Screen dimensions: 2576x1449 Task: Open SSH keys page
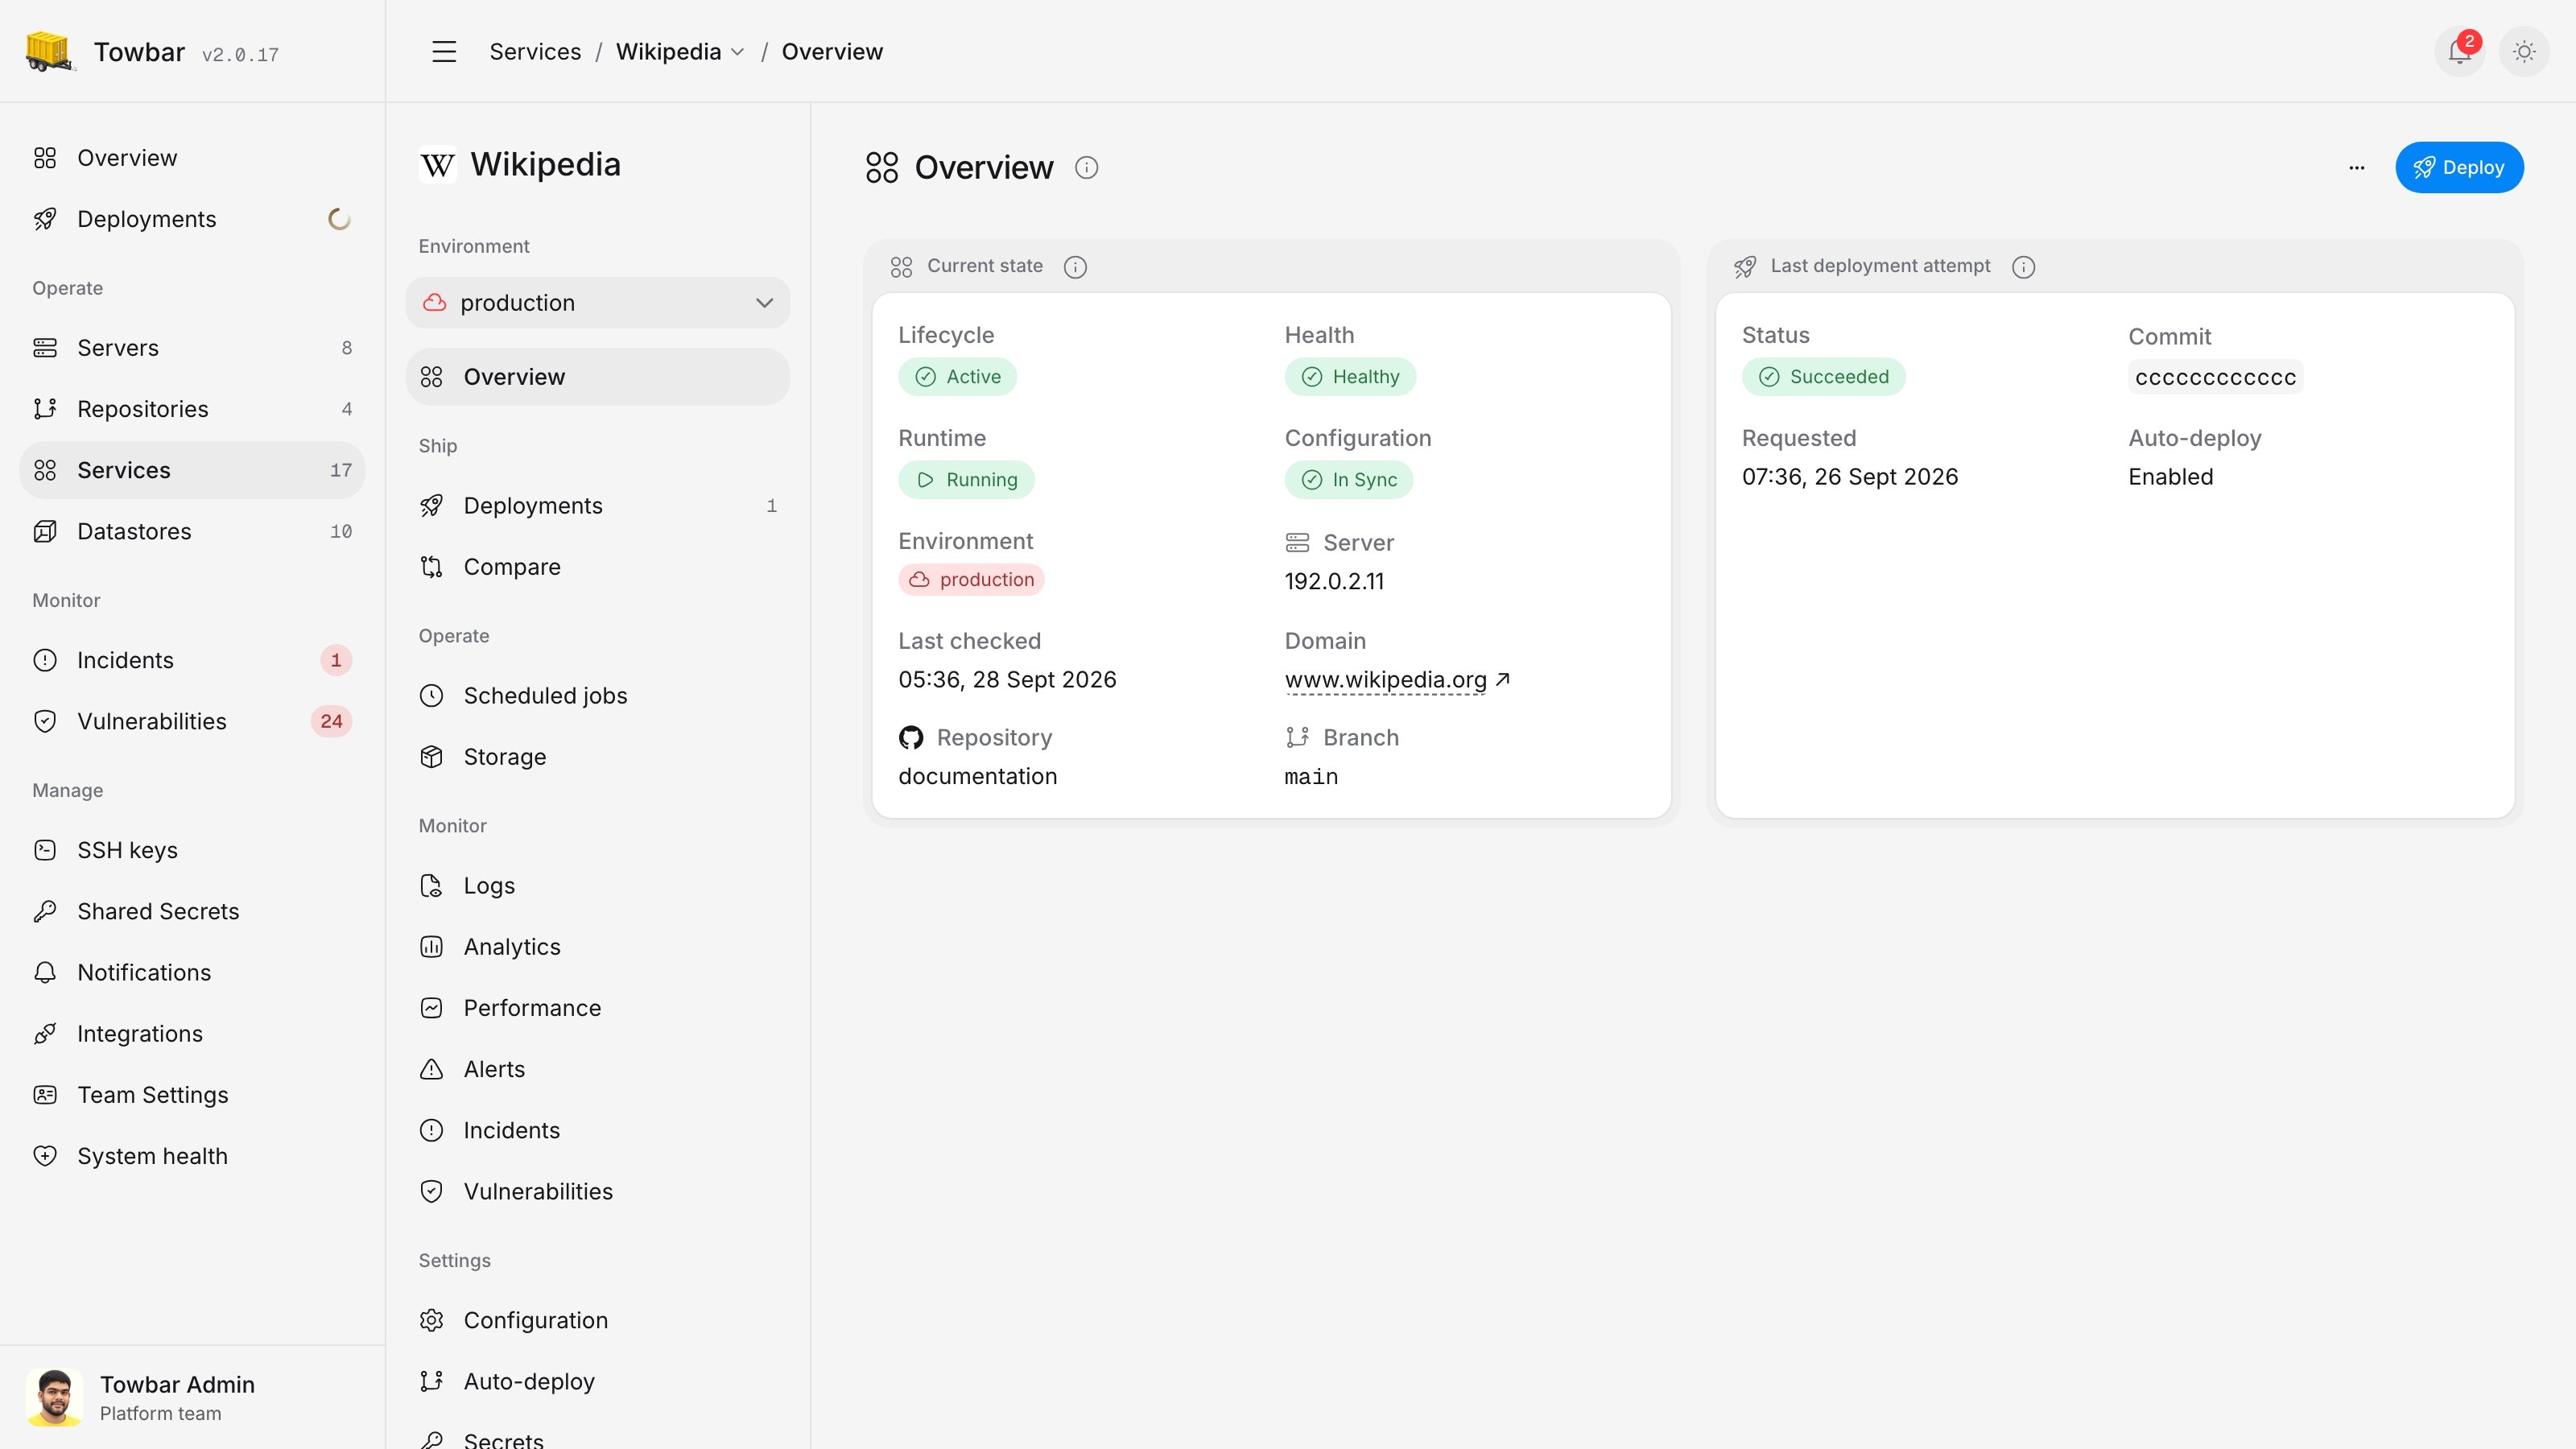click(192, 850)
